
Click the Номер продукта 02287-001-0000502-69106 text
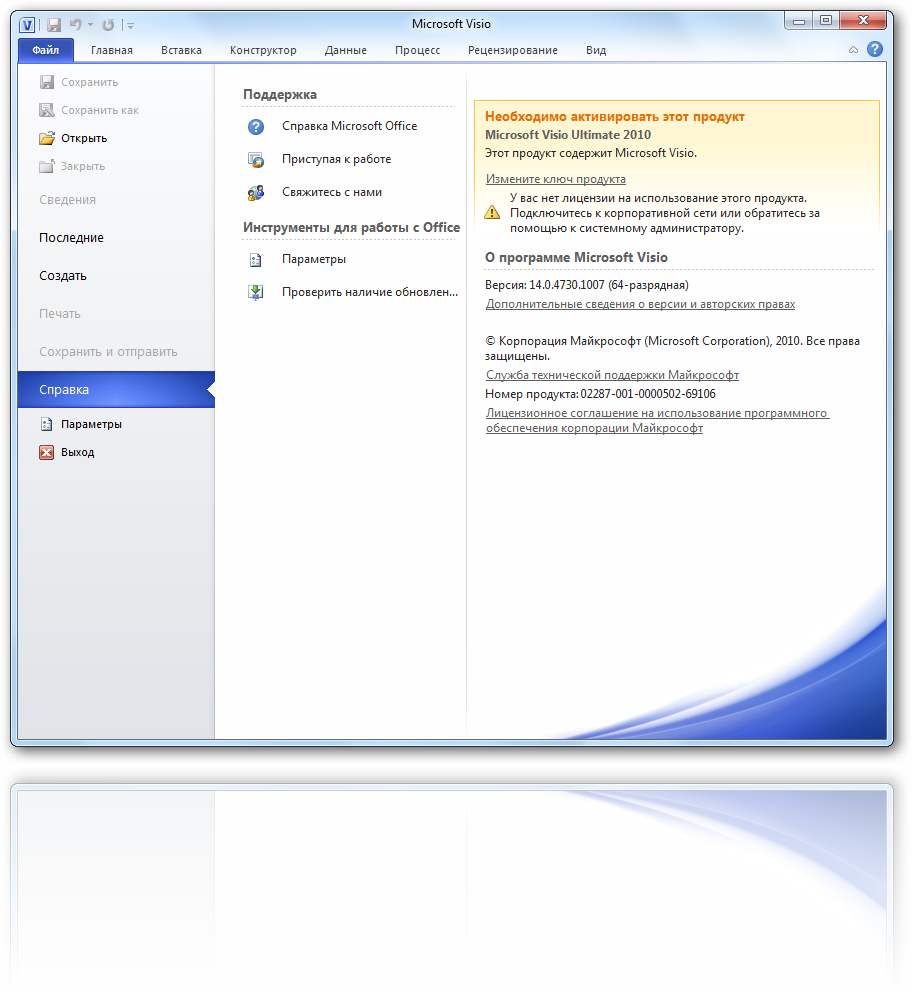point(600,394)
